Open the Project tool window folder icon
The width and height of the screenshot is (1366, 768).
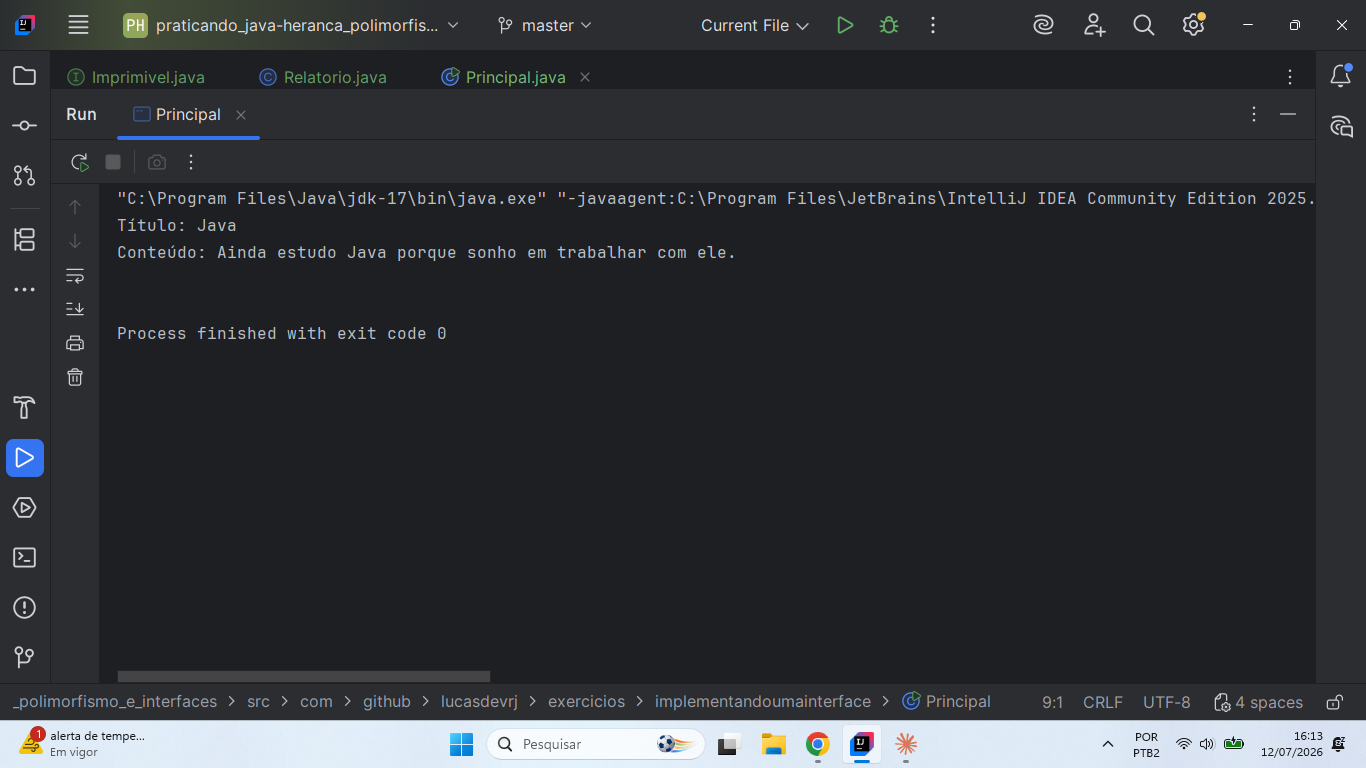coord(25,76)
